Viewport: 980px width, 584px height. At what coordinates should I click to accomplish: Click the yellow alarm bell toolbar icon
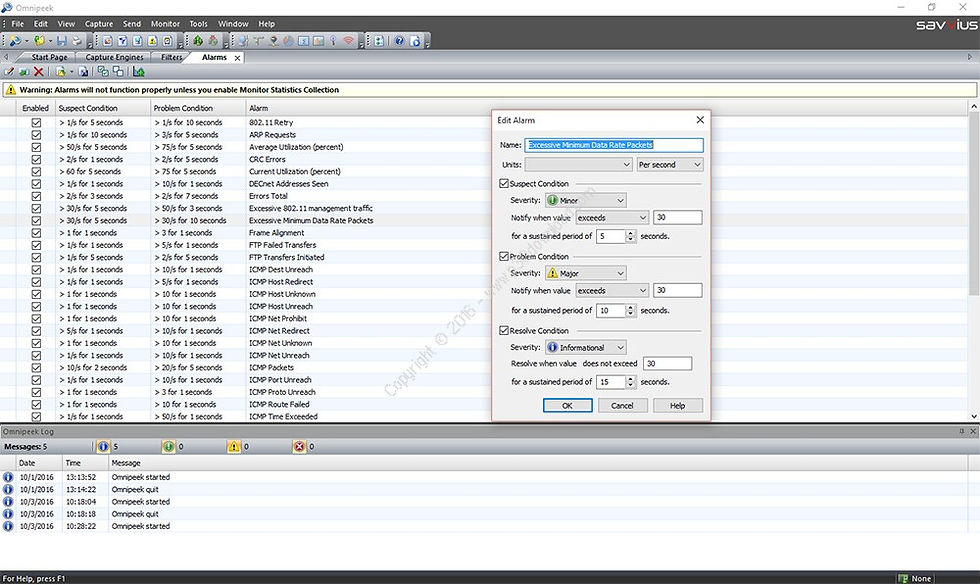pos(152,41)
